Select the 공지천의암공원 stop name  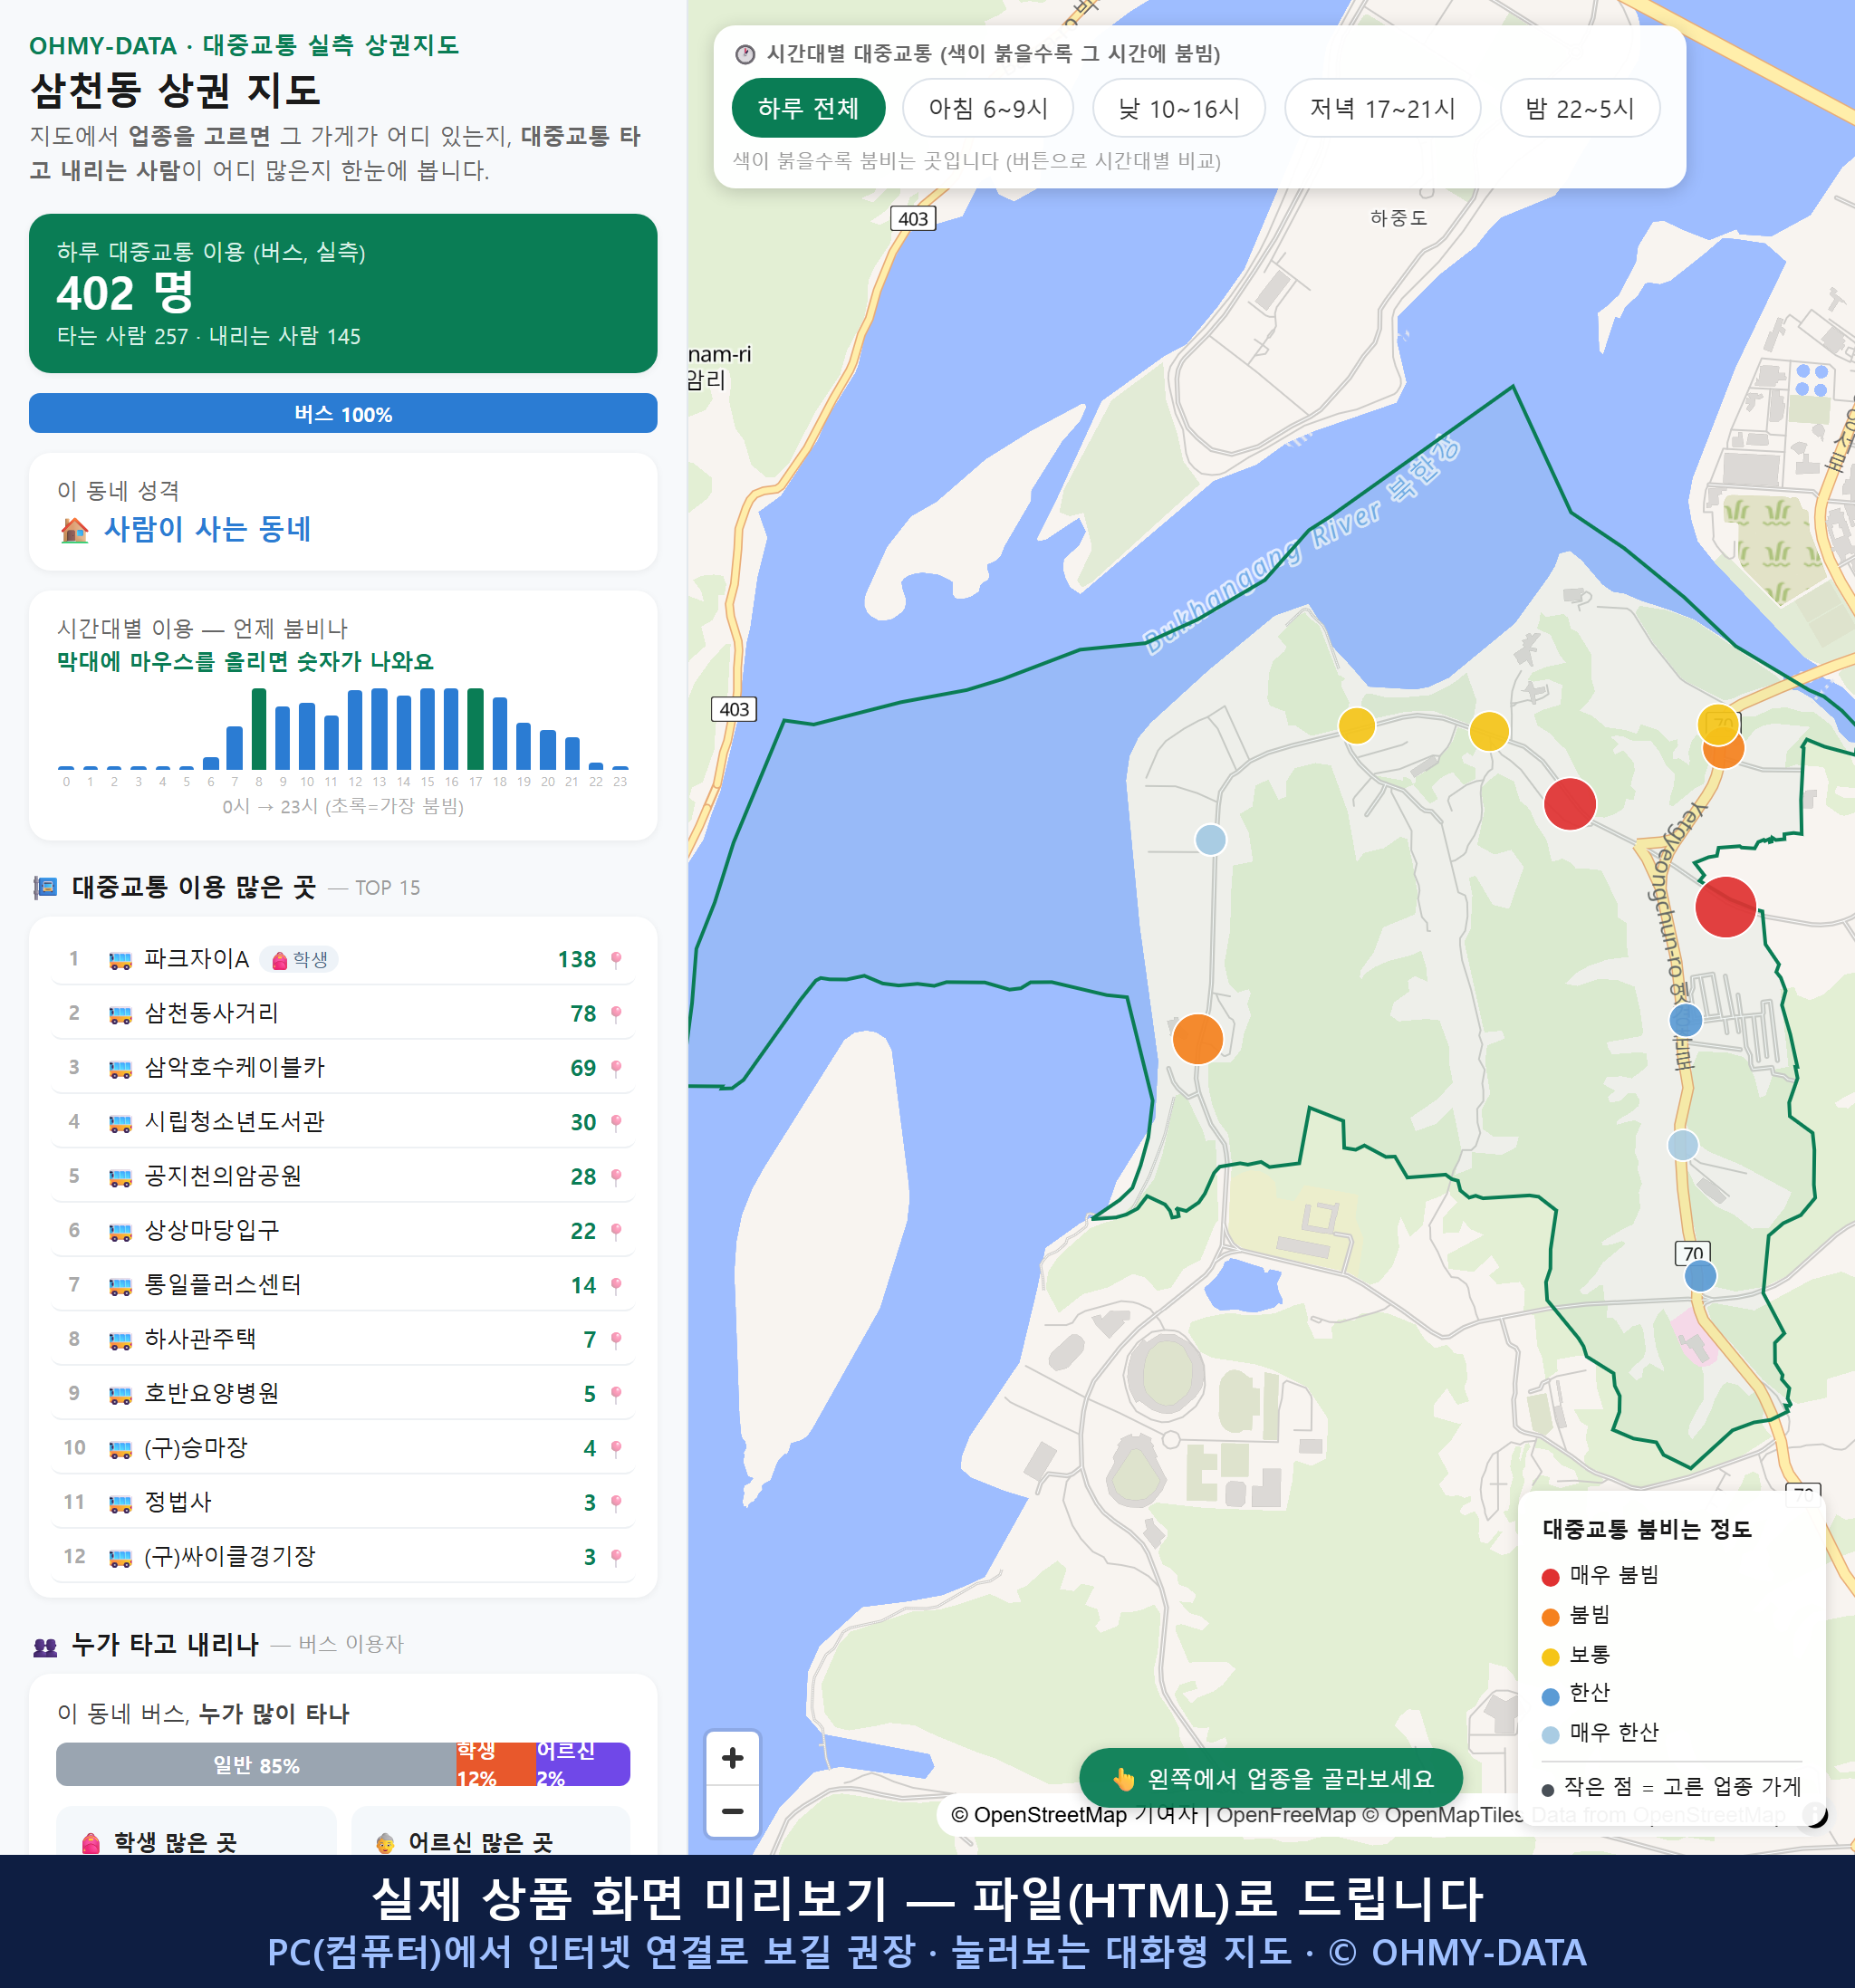click(x=223, y=1176)
